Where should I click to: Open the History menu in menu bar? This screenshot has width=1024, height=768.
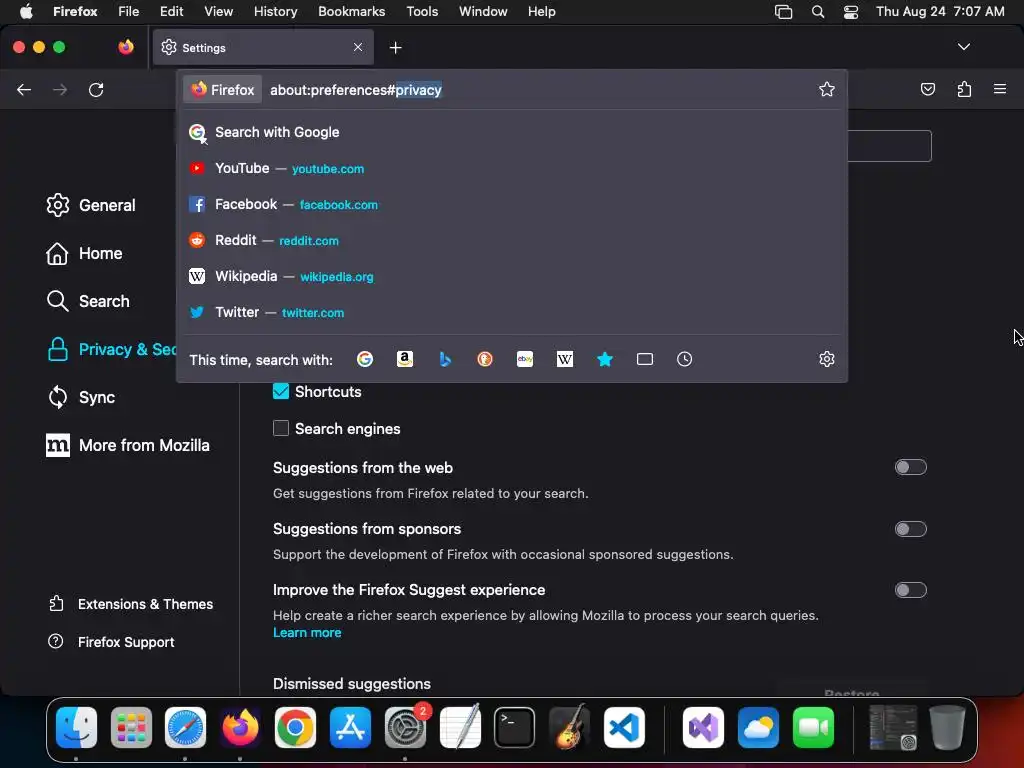click(276, 12)
